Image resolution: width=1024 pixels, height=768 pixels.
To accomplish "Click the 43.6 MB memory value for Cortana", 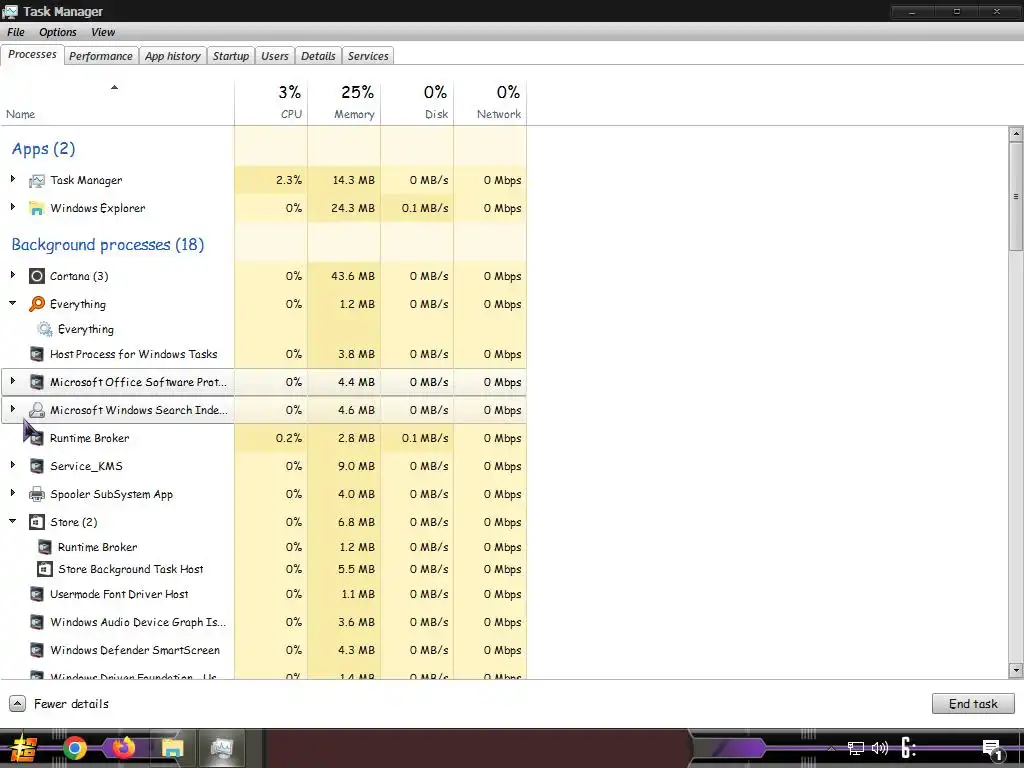I will pyautogui.click(x=353, y=276).
